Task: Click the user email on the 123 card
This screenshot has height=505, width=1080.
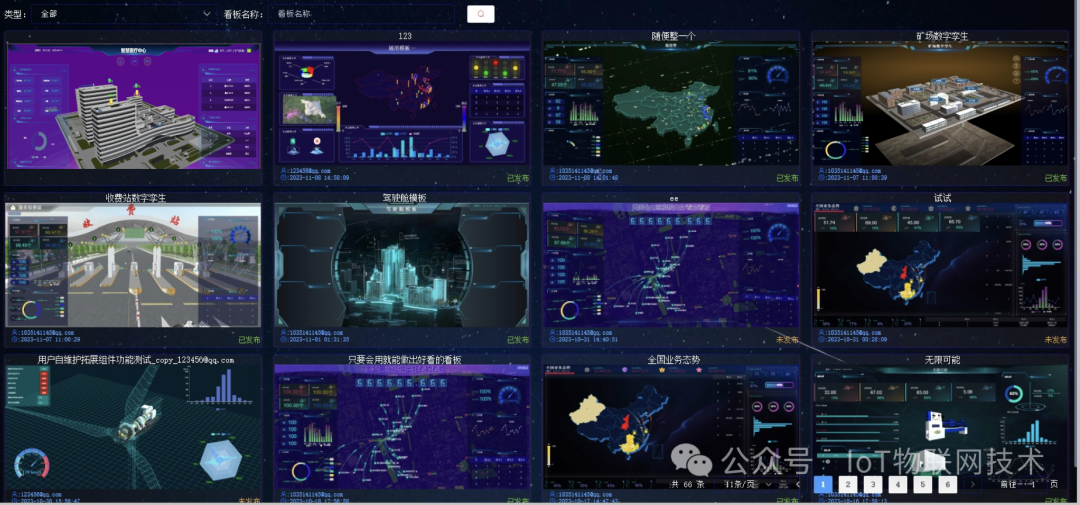Action: pos(309,170)
